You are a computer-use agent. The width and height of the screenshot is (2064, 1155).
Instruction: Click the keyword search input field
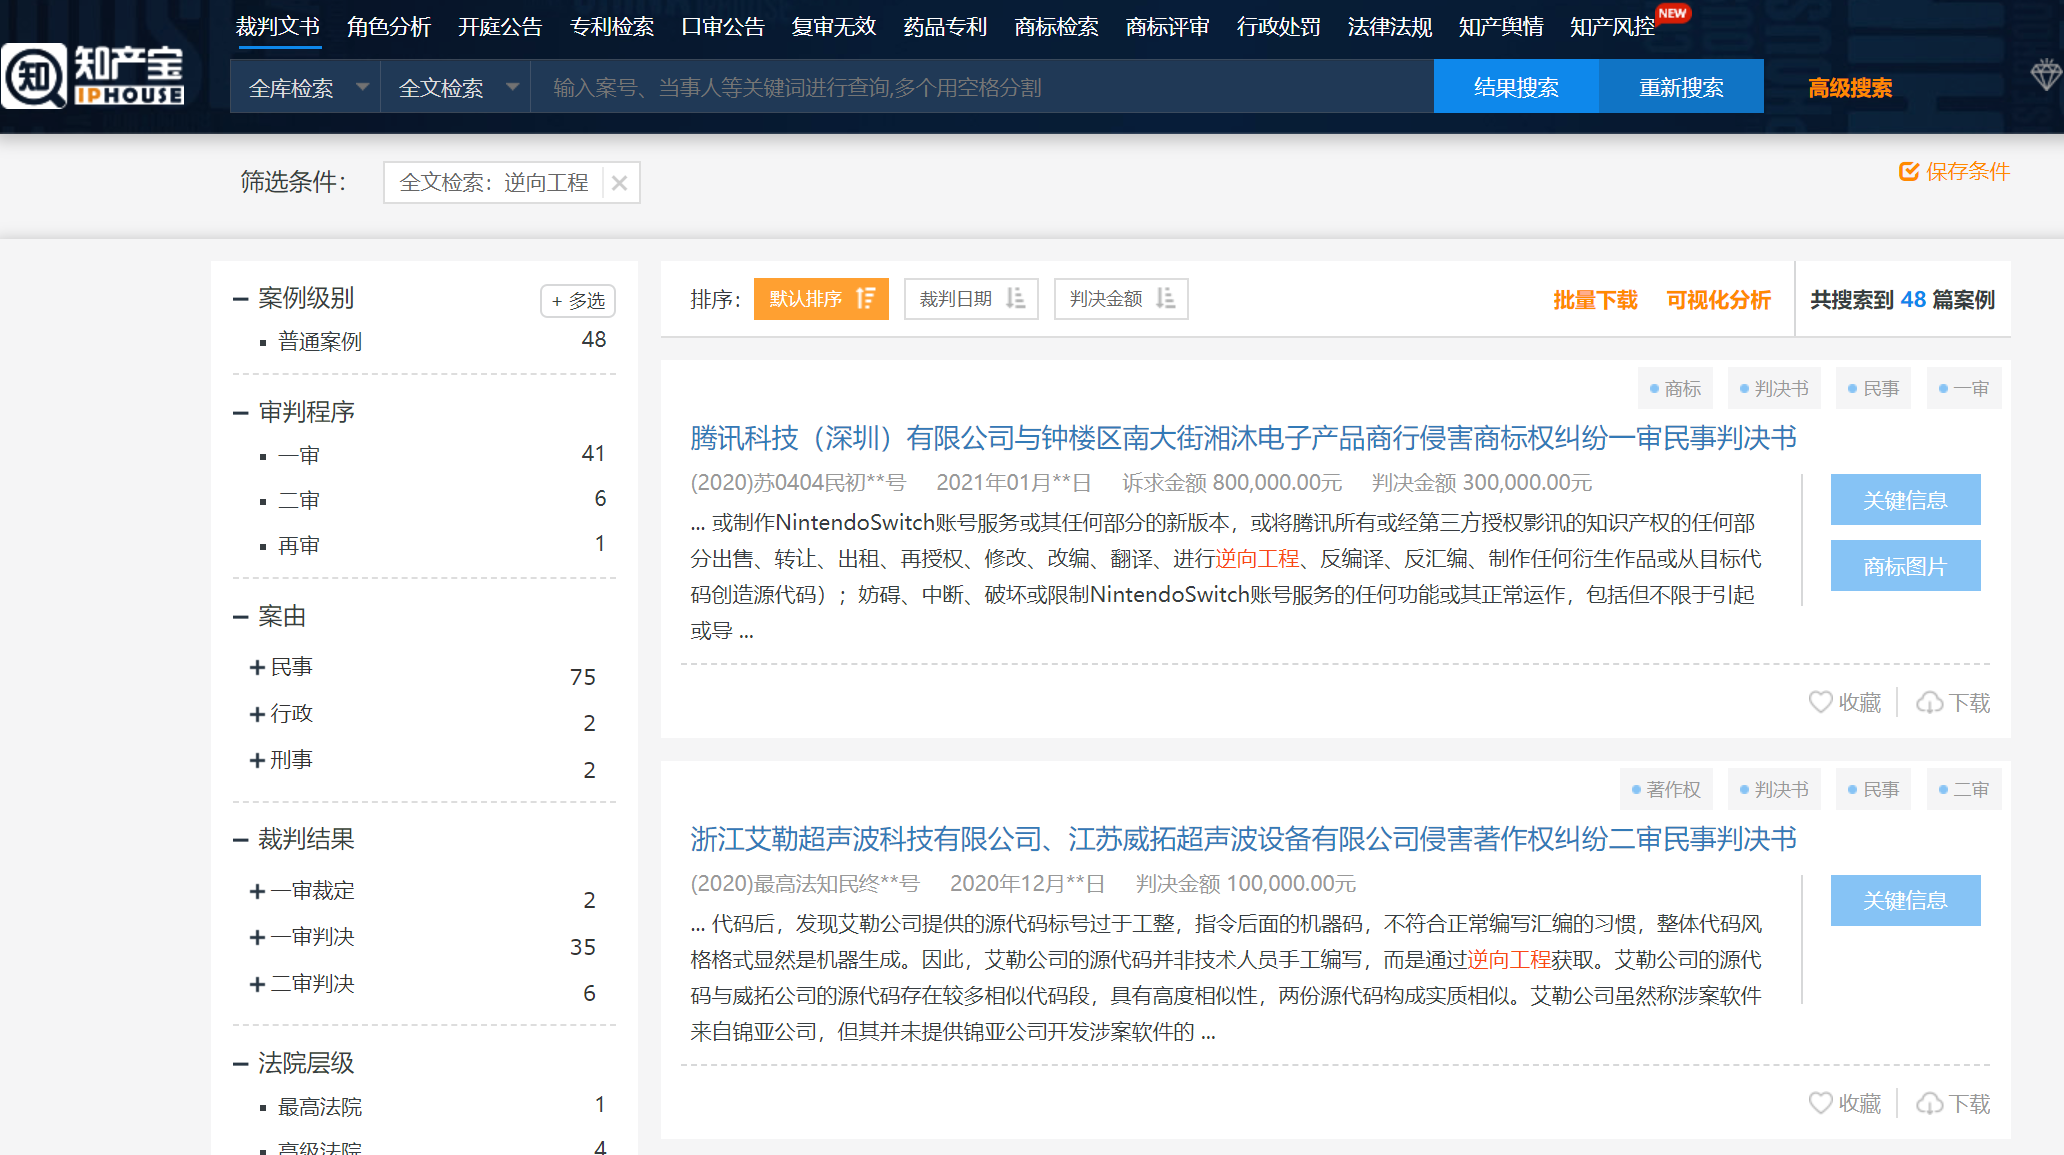pyautogui.click(x=980, y=88)
